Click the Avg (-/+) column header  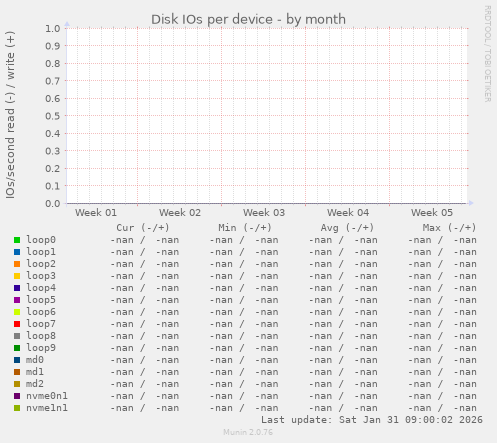(347, 228)
